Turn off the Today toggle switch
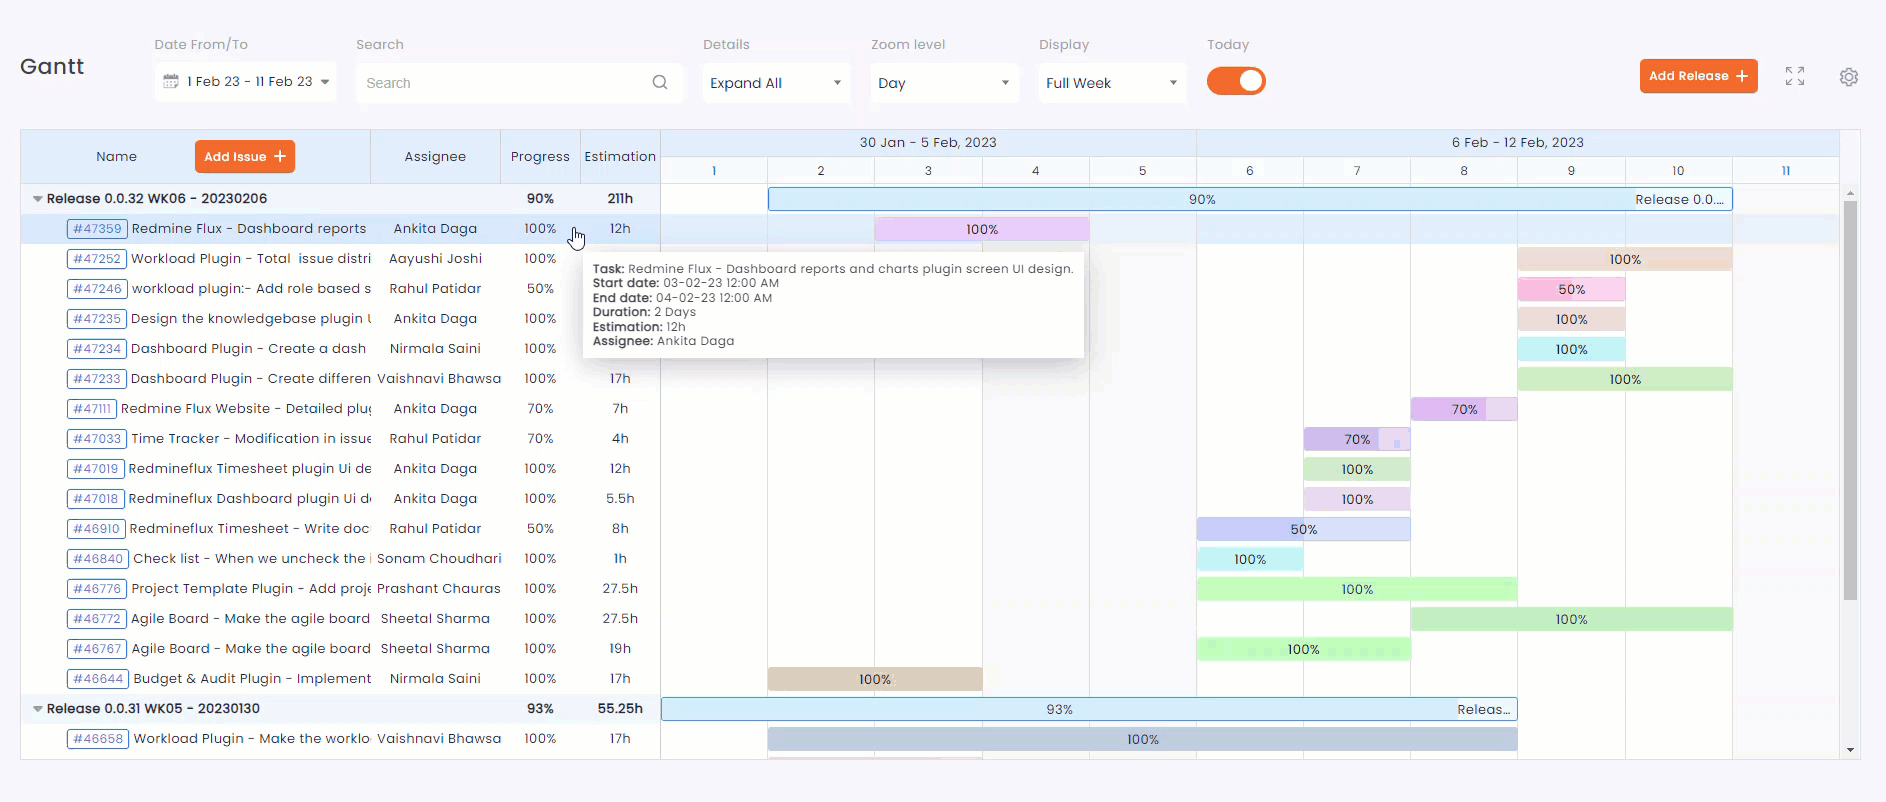This screenshot has height=802, width=1886. coord(1236,81)
